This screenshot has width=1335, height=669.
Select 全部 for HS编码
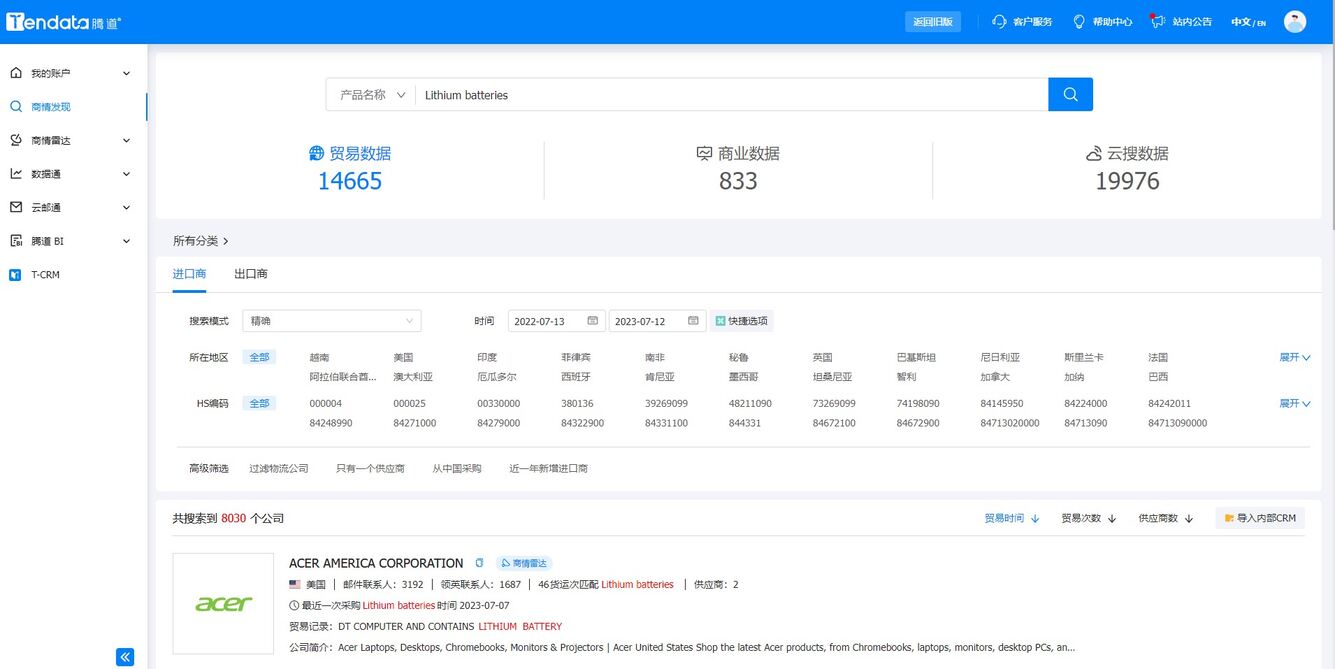tap(259, 403)
